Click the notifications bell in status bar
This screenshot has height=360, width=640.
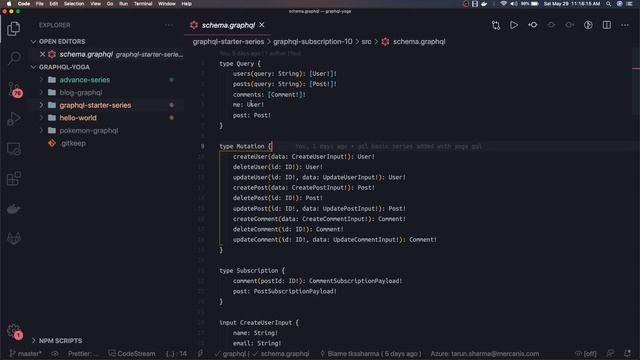(x=627, y=353)
